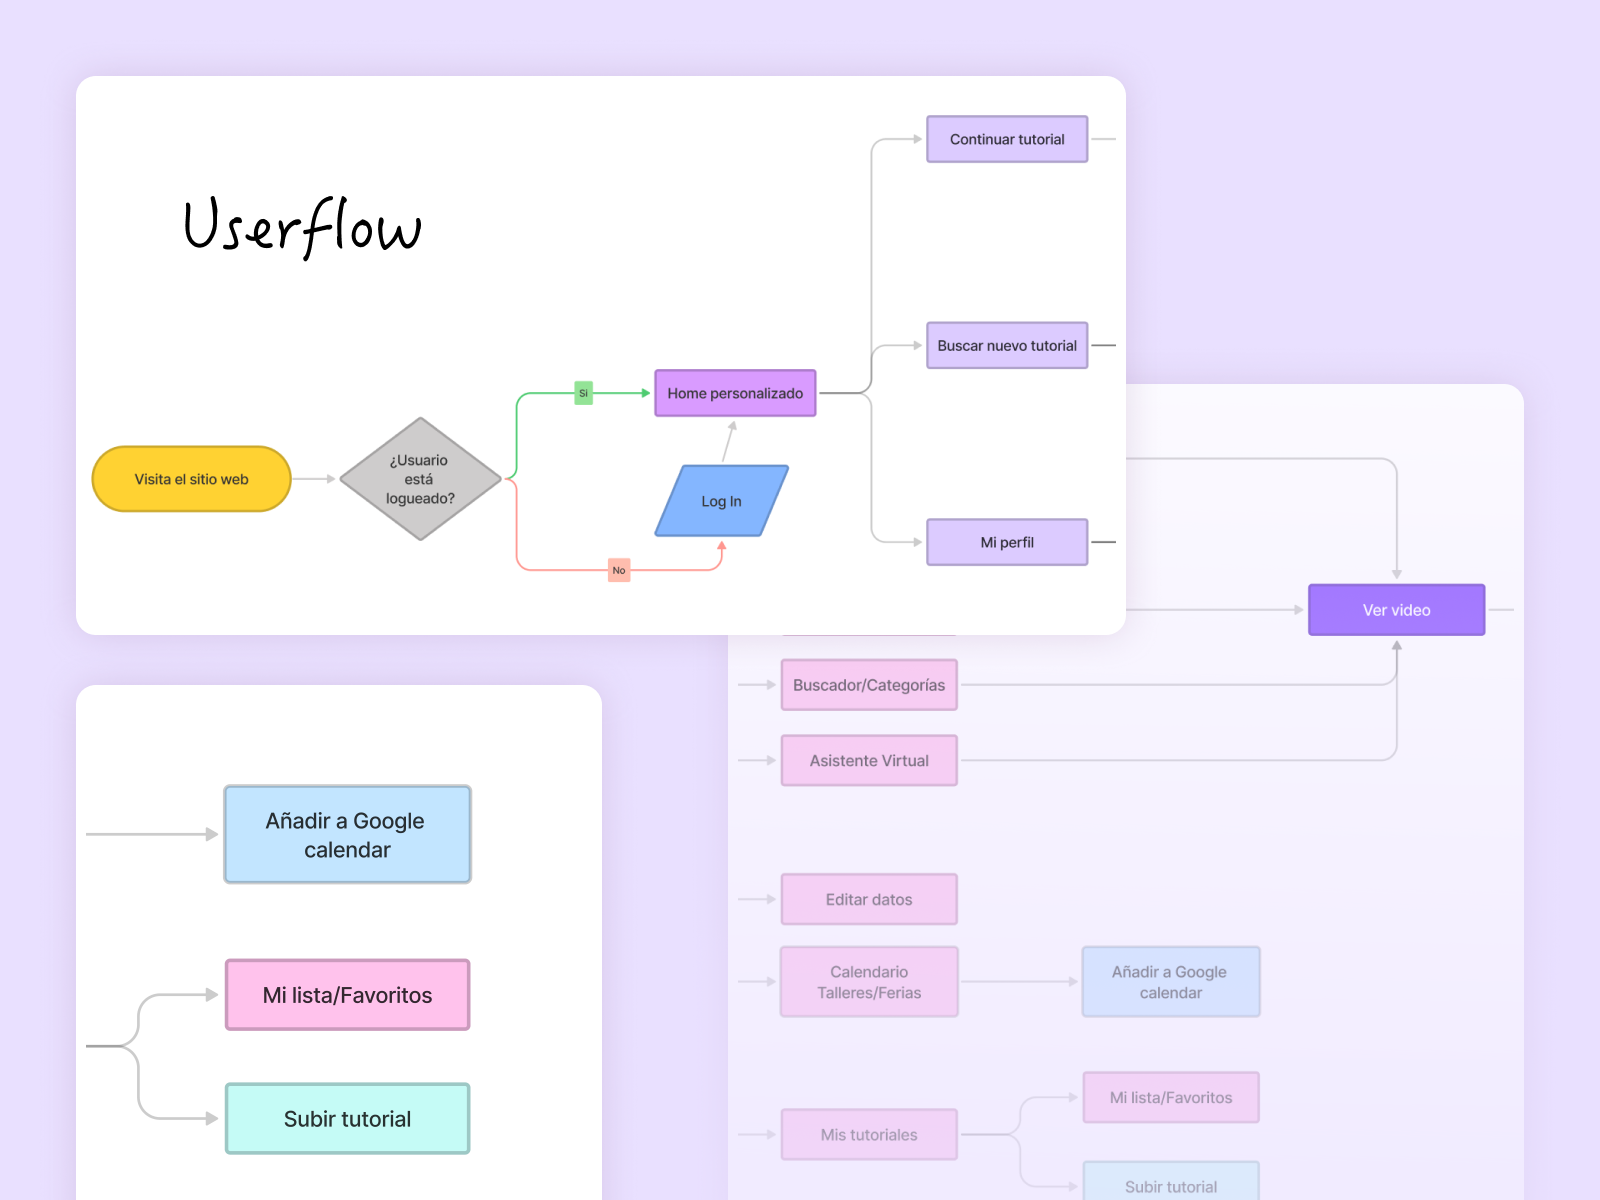Viewport: 1600px width, 1200px height.
Task: Select the 'Editar datos' box
Action: 868,899
